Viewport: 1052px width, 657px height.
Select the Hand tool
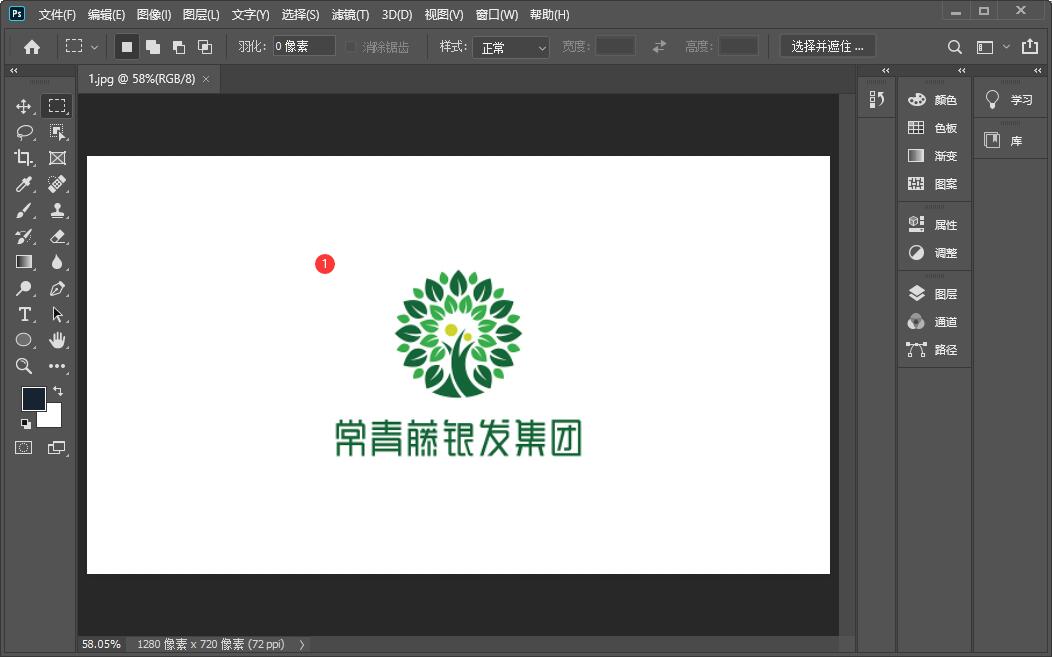tap(57, 340)
